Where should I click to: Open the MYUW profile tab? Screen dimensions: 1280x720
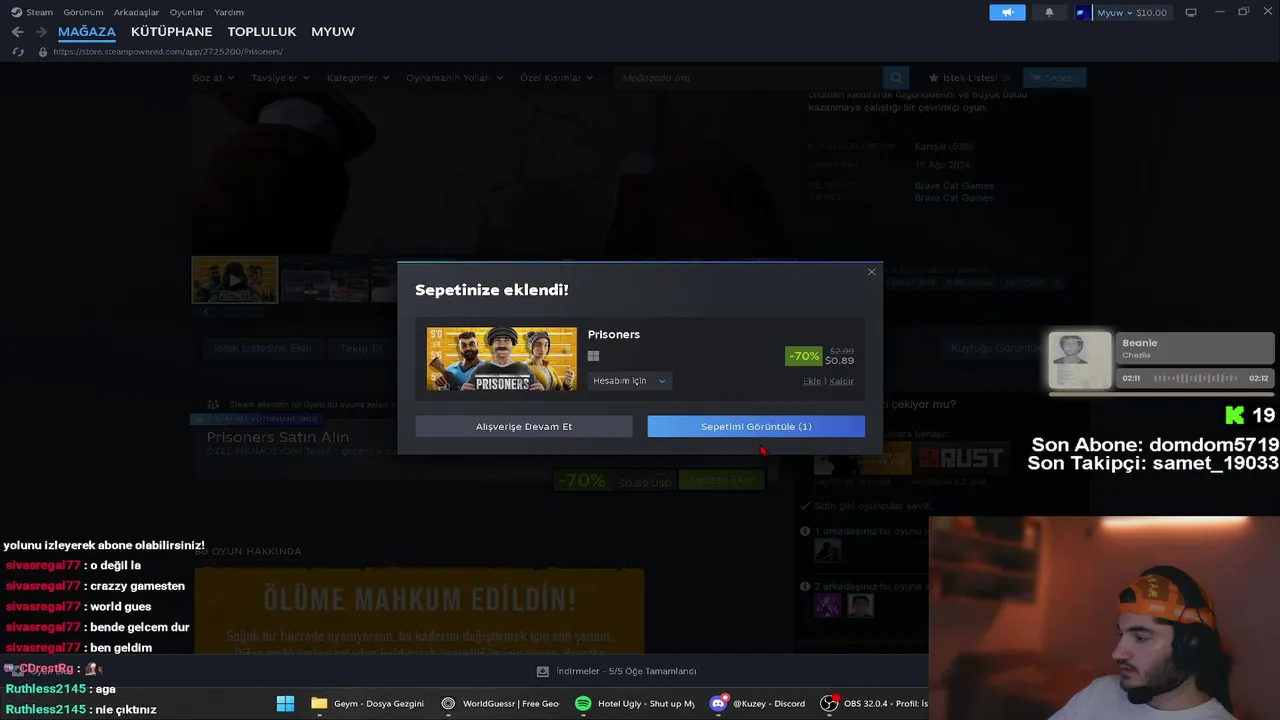[333, 32]
